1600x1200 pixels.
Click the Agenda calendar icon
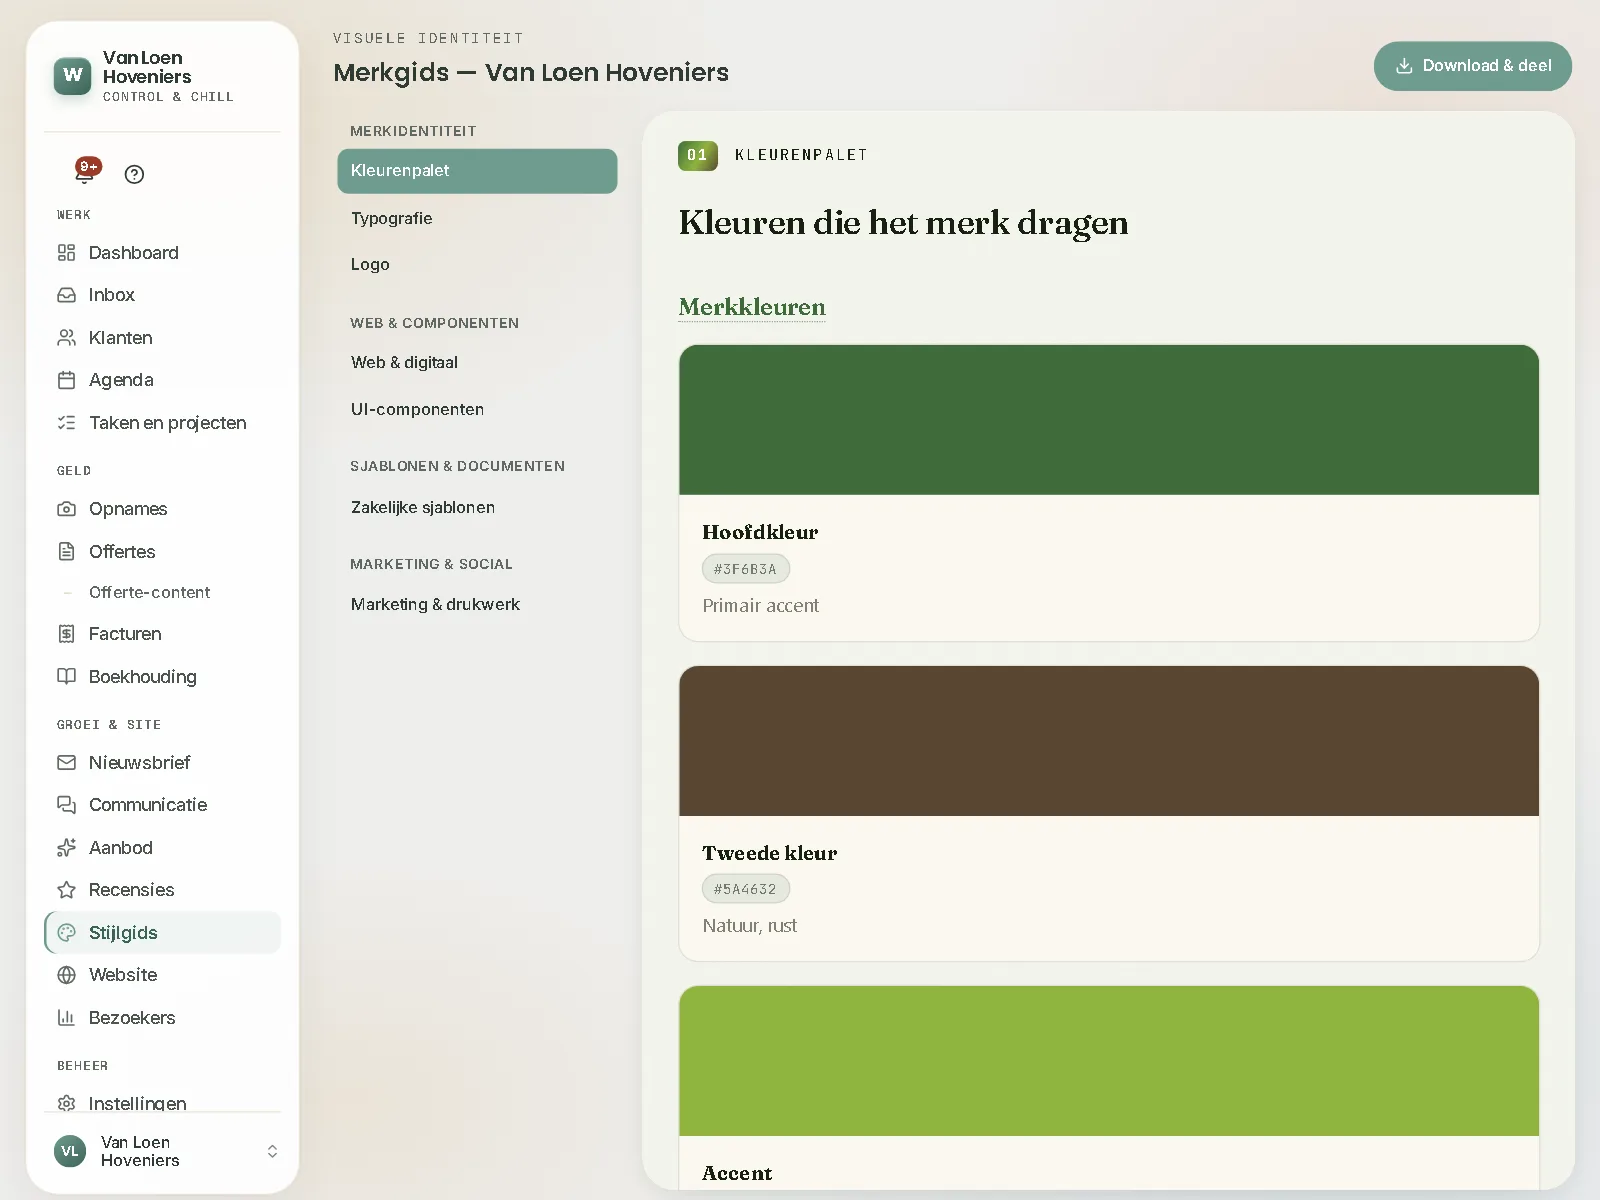point(66,380)
